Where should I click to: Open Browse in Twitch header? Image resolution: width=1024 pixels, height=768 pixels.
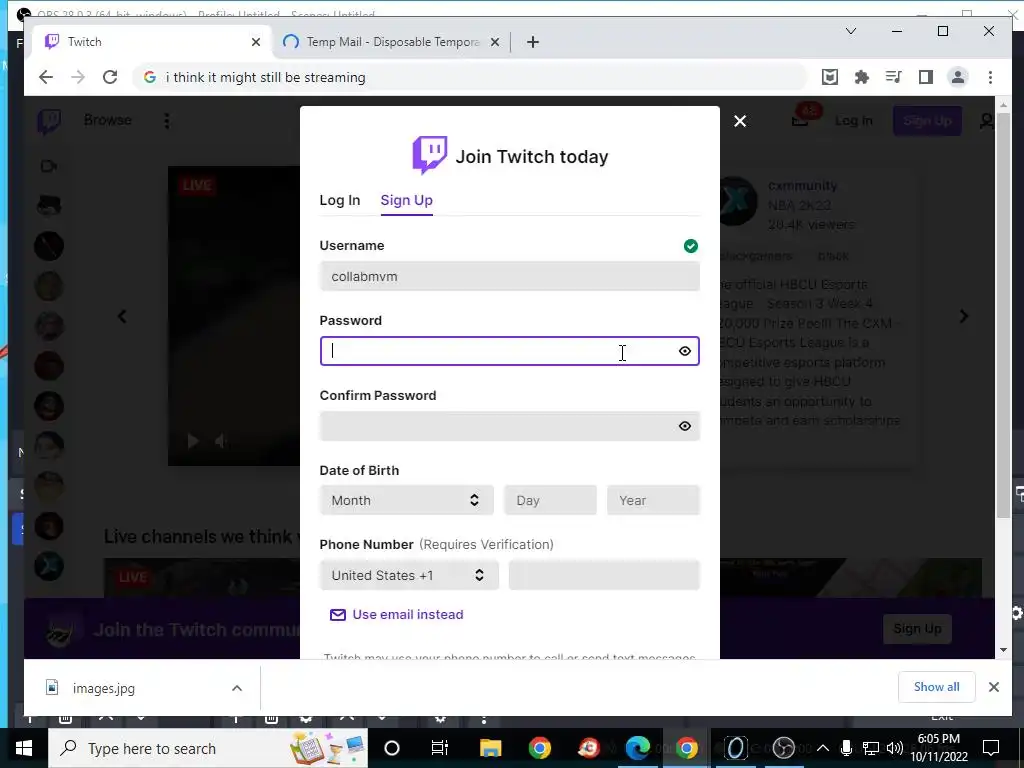(108, 120)
